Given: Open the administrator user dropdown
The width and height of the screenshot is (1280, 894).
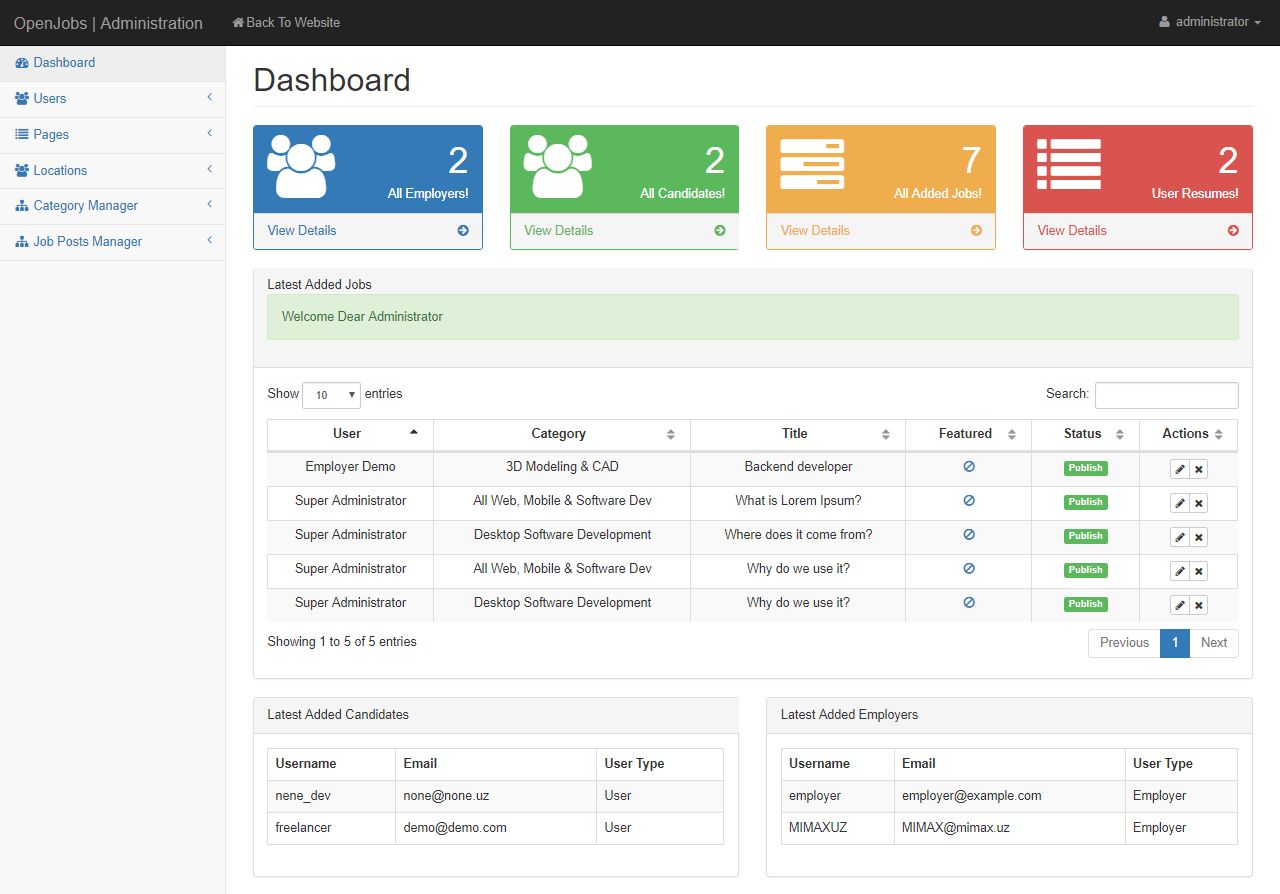Looking at the screenshot, I should (1209, 22).
